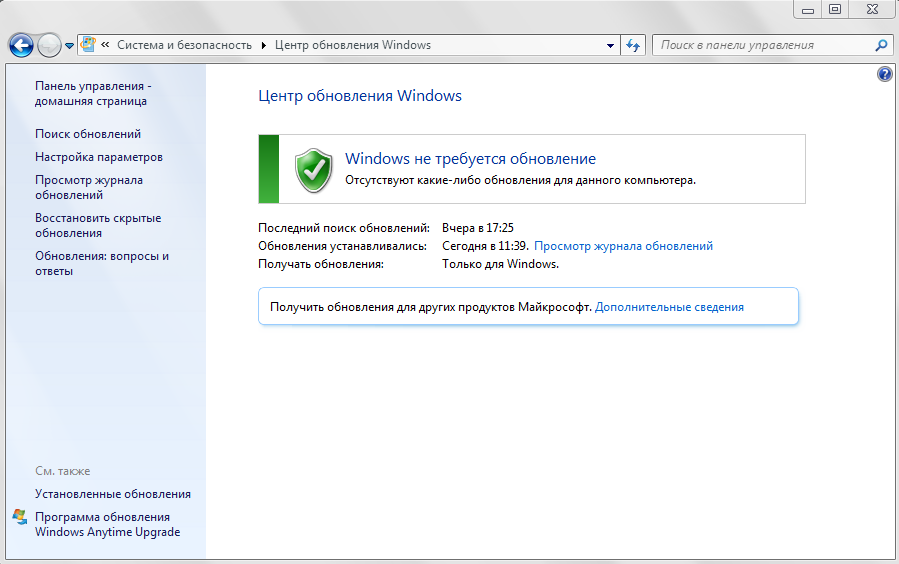The height and width of the screenshot is (564, 899).
Task: Expand arrow after Система и безопасность
Action: point(264,45)
